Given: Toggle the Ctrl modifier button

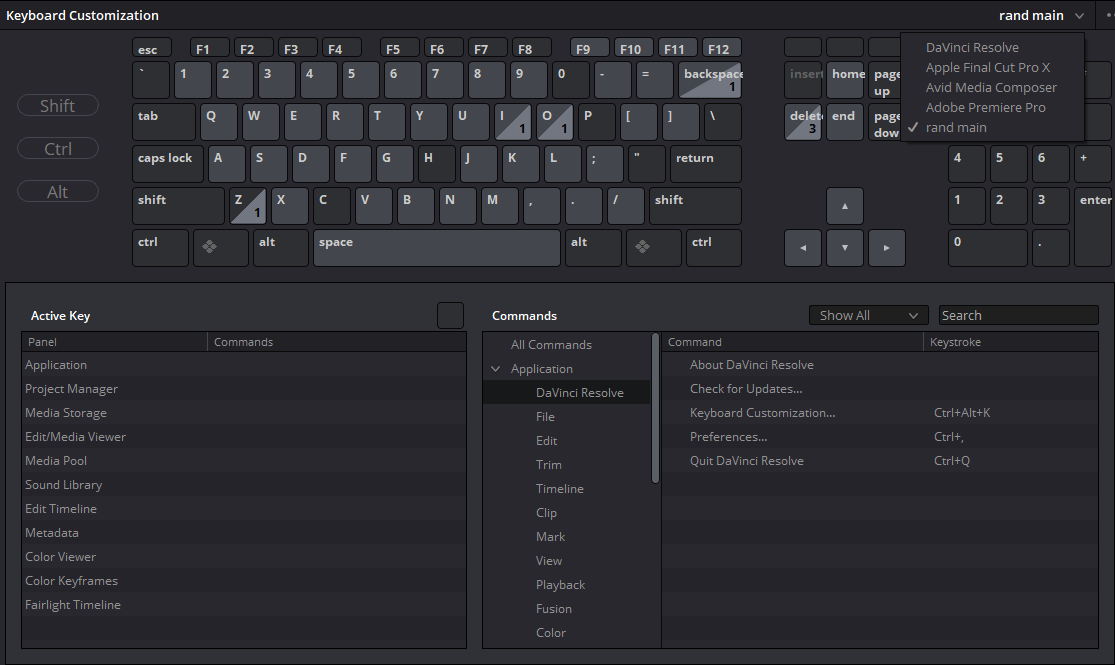Looking at the screenshot, I should click(x=58, y=149).
